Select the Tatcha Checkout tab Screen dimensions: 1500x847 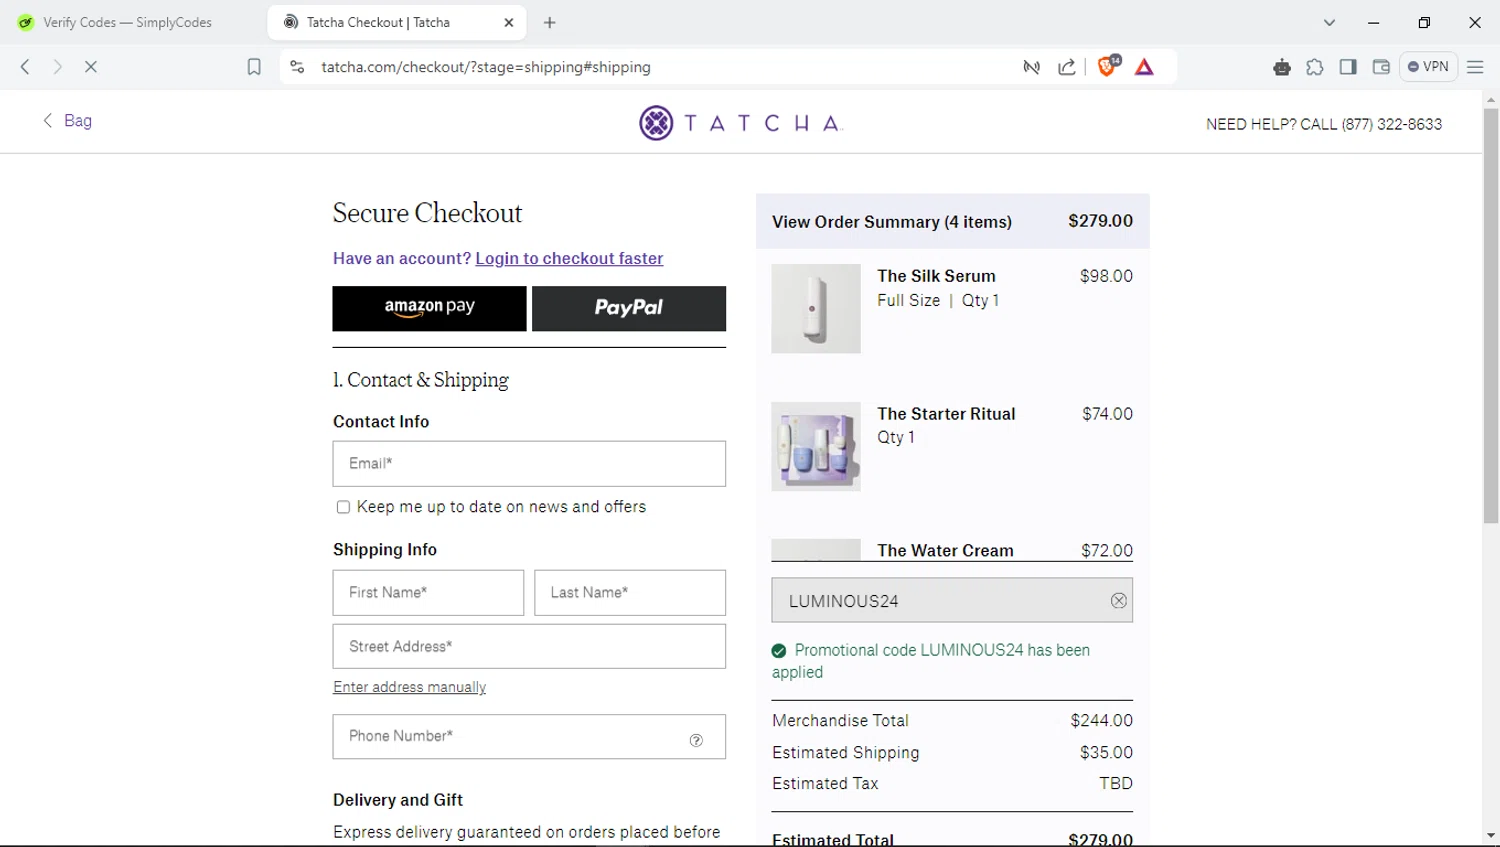pyautogui.click(x=395, y=22)
